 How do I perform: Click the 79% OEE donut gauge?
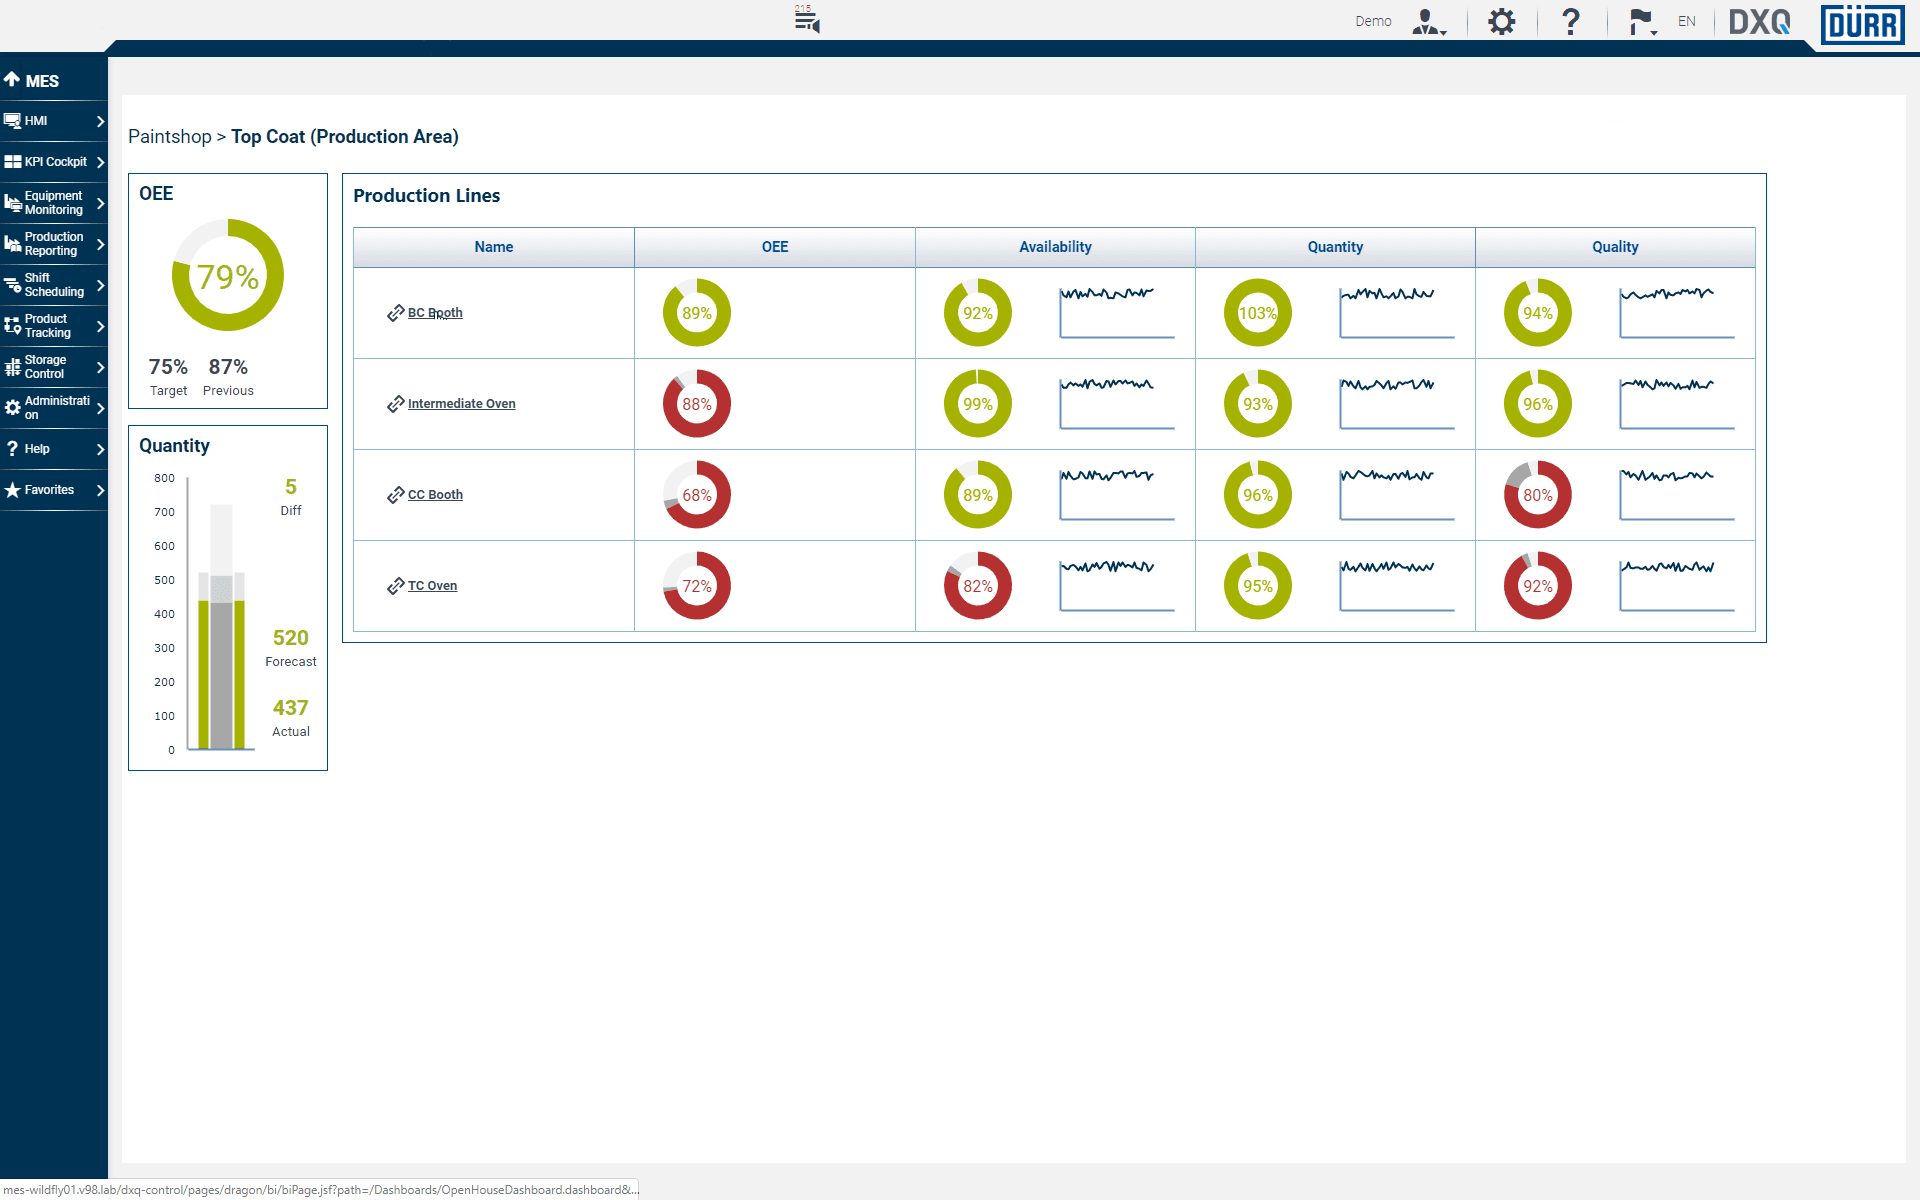tap(228, 275)
